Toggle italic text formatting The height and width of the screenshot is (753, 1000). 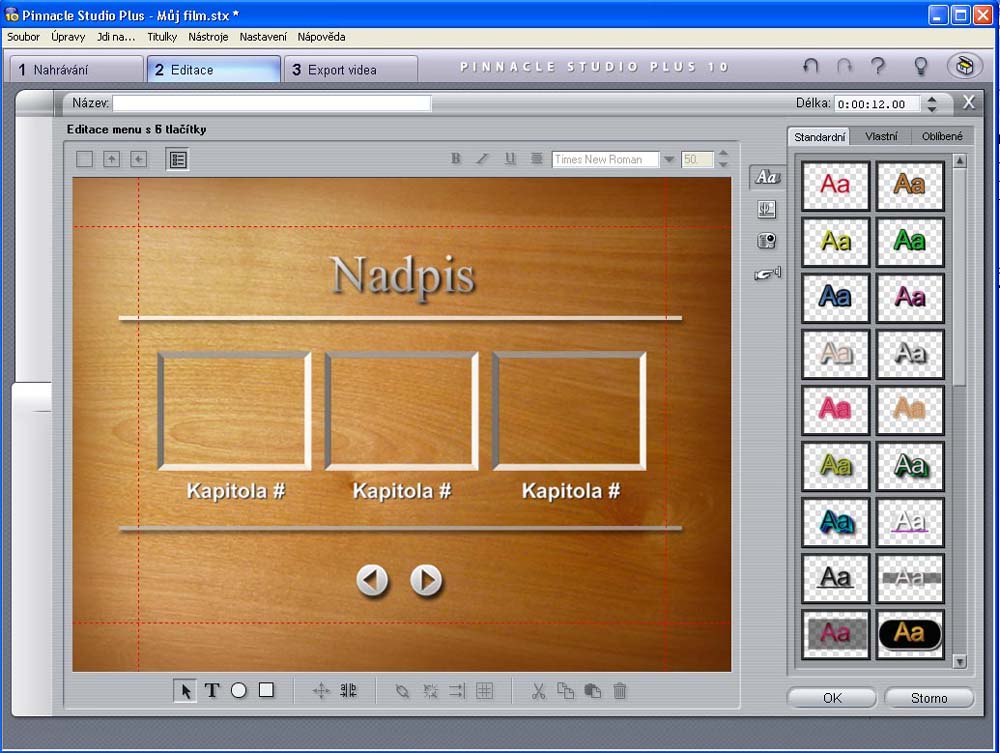[x=482, y=159]
